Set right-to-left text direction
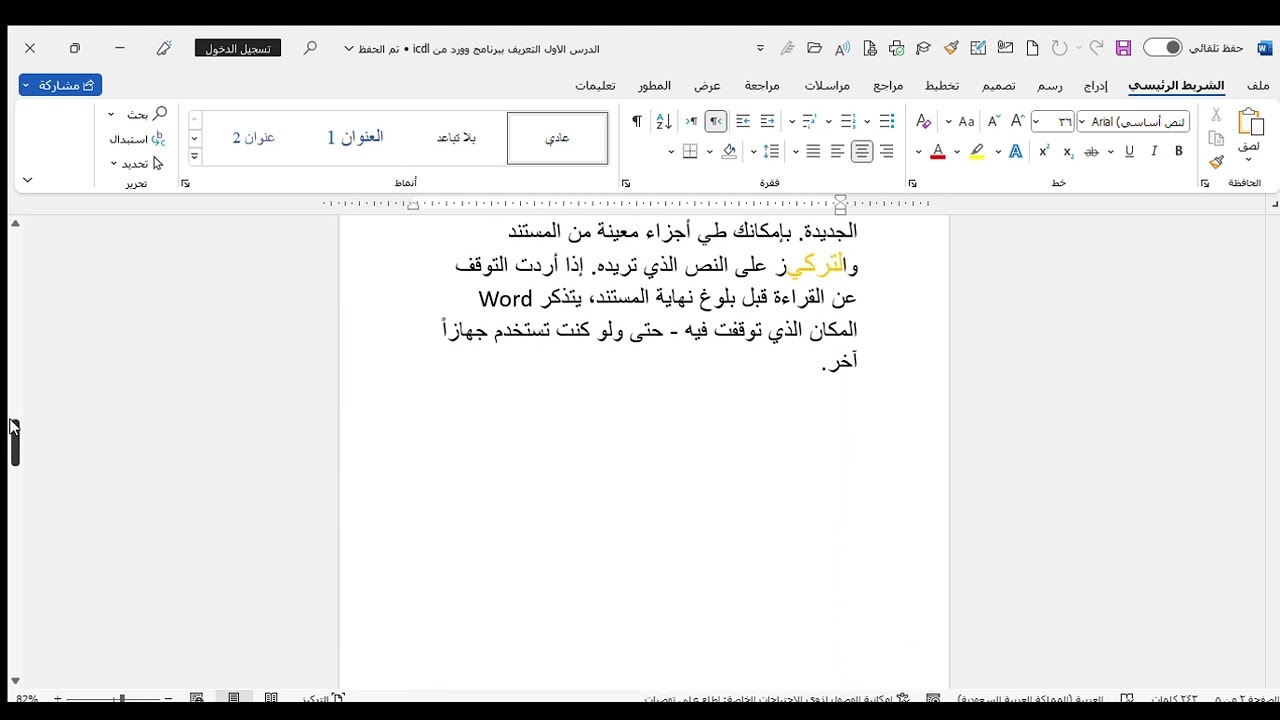The height and width of the screenshot is (720, 1280). [716, 122]
